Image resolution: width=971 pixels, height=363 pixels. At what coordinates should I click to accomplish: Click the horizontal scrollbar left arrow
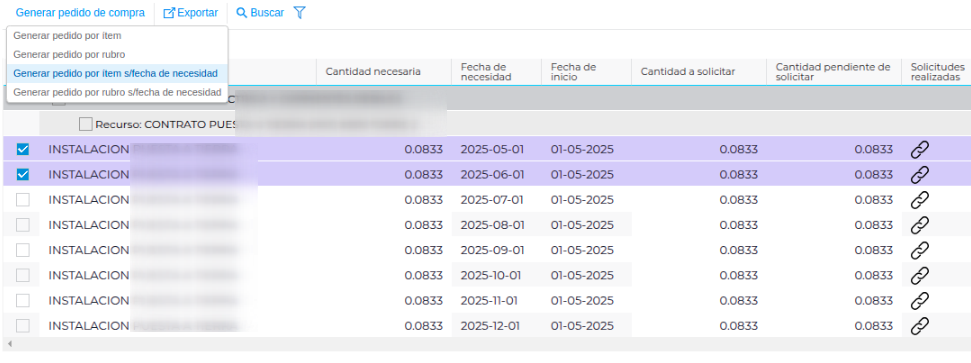click(x=9, y=344)
